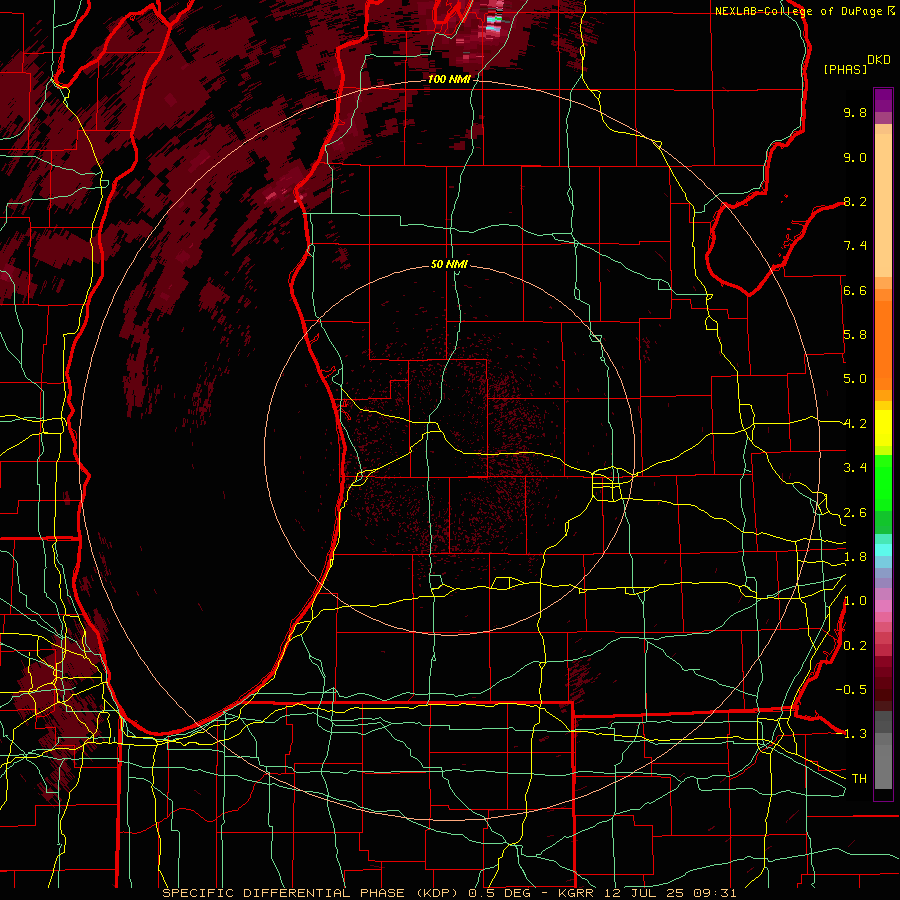Click the 50 NMI range ring label
The width and height of the screenshot is (900, 900).
[x=449, y=264]
